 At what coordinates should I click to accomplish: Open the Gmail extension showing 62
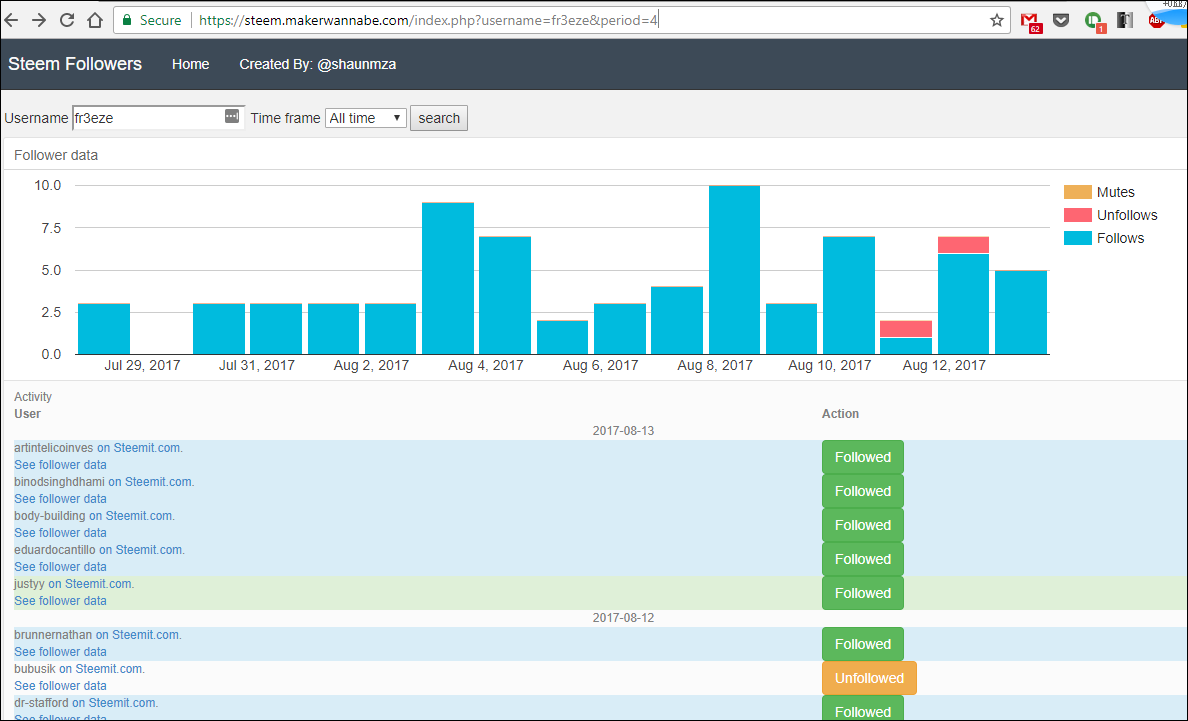click(x=1030, y=21)
